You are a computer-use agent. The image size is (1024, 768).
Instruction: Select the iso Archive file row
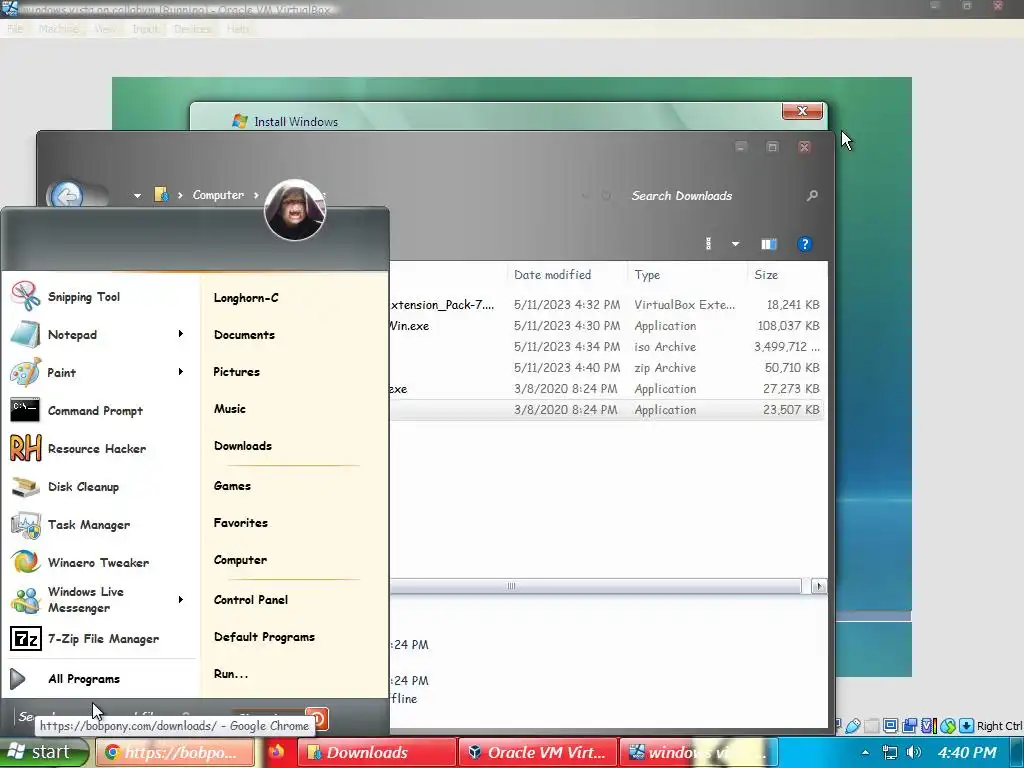tap(606, 347)
